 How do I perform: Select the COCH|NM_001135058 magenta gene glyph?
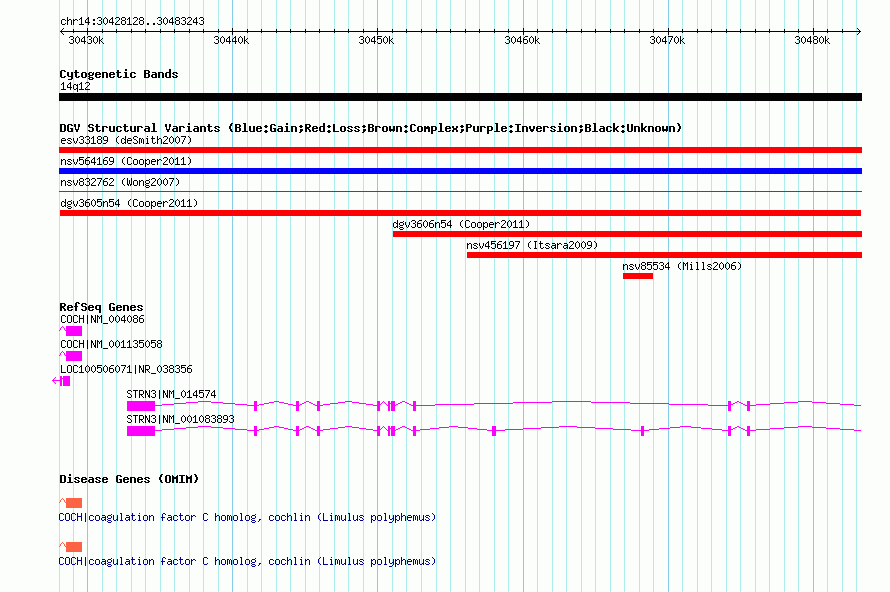[71, 356]
